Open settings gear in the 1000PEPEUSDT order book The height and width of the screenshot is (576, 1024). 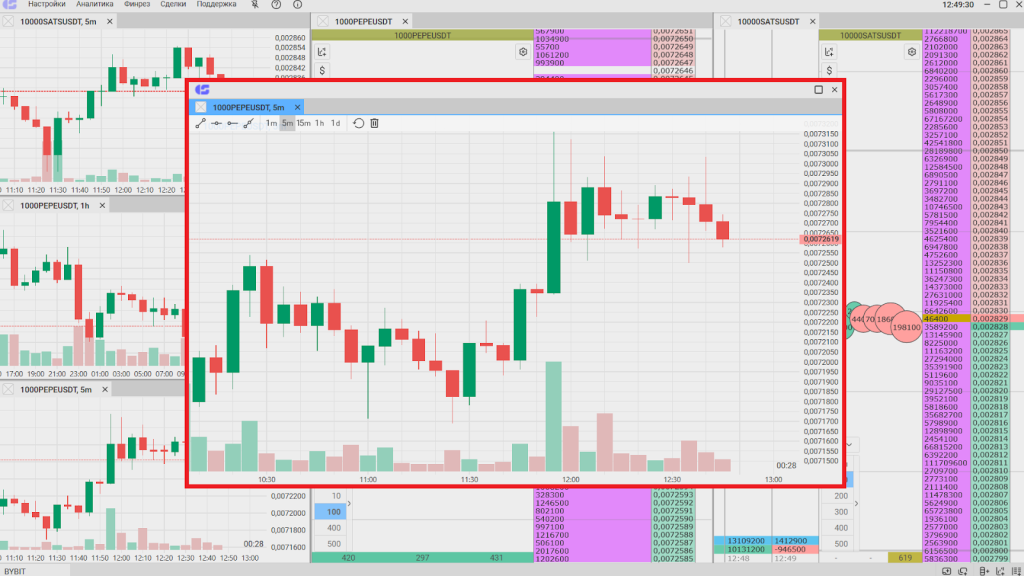[x=522, y=52]
